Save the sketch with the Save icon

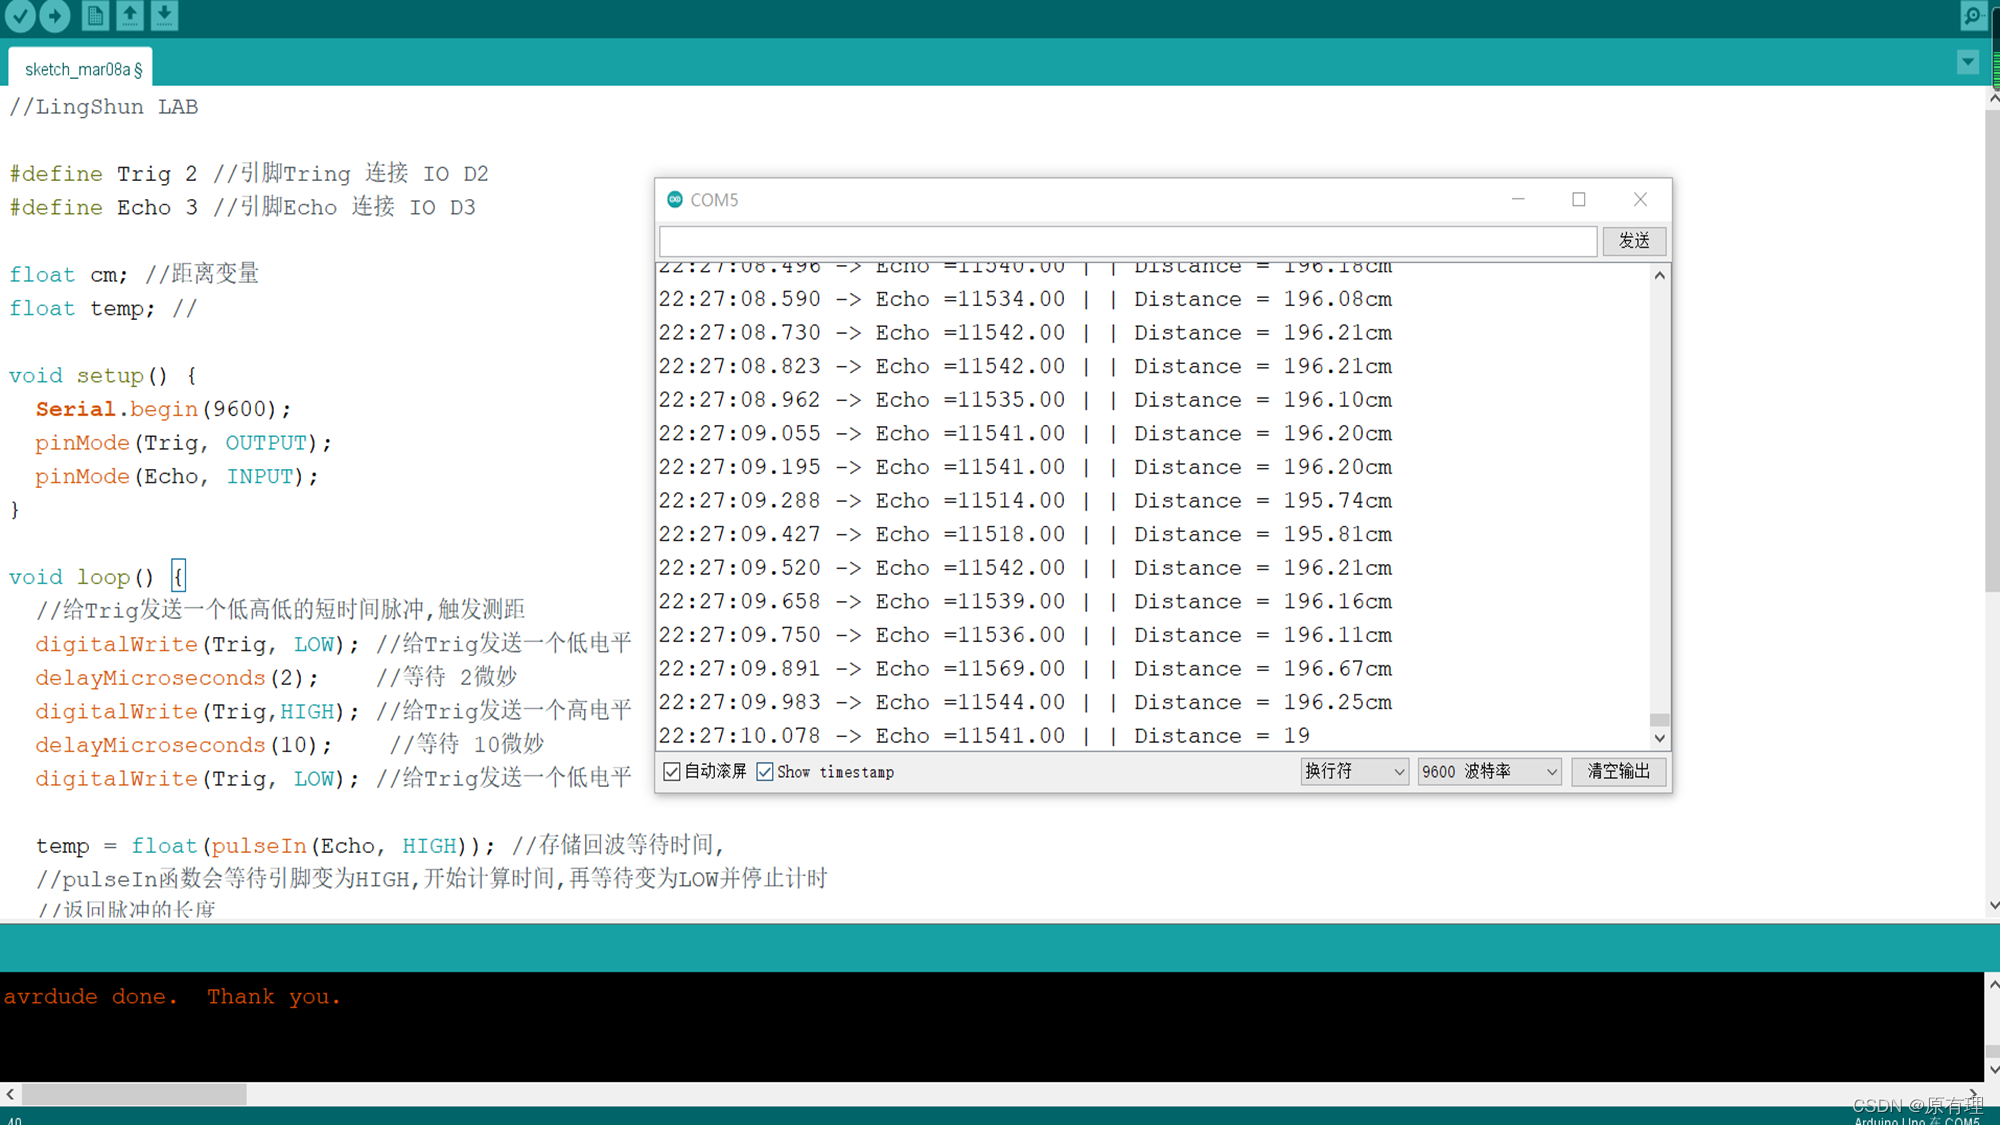pyautogui.click(x=165, y=15)
